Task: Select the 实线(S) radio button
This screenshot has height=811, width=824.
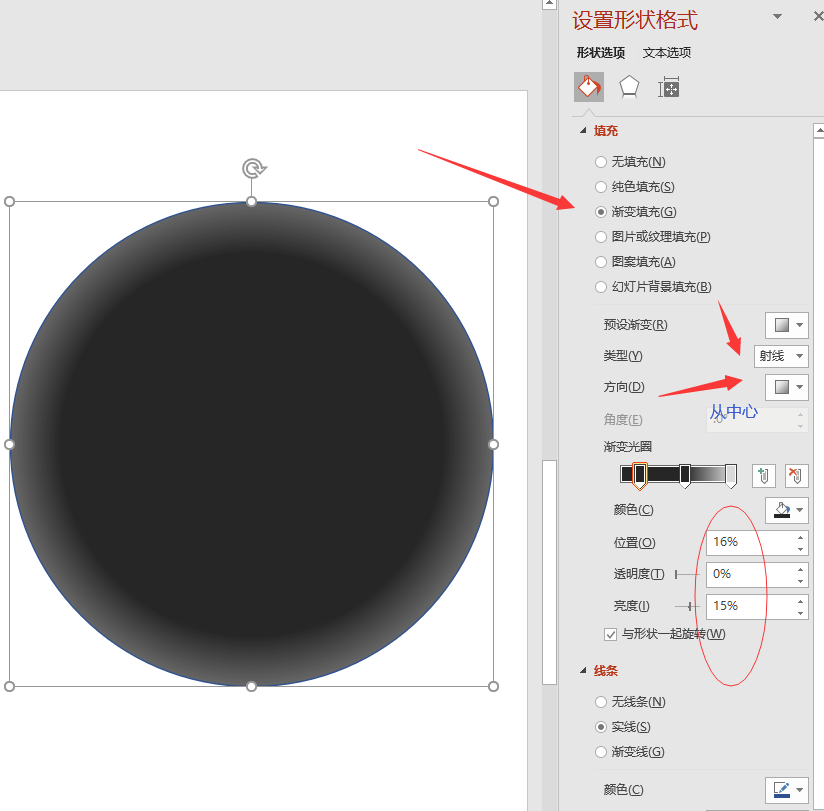Action: pos(601,727)
